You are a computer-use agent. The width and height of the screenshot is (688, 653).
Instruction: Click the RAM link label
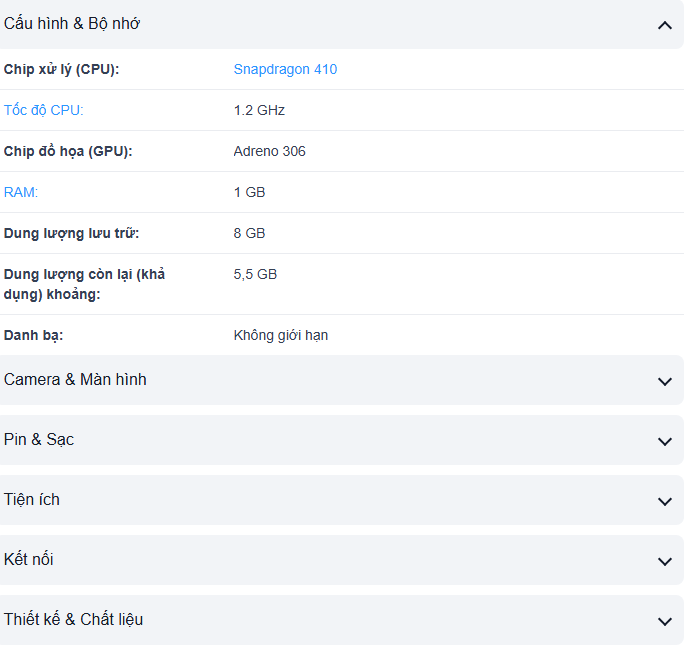coord(21,192)
